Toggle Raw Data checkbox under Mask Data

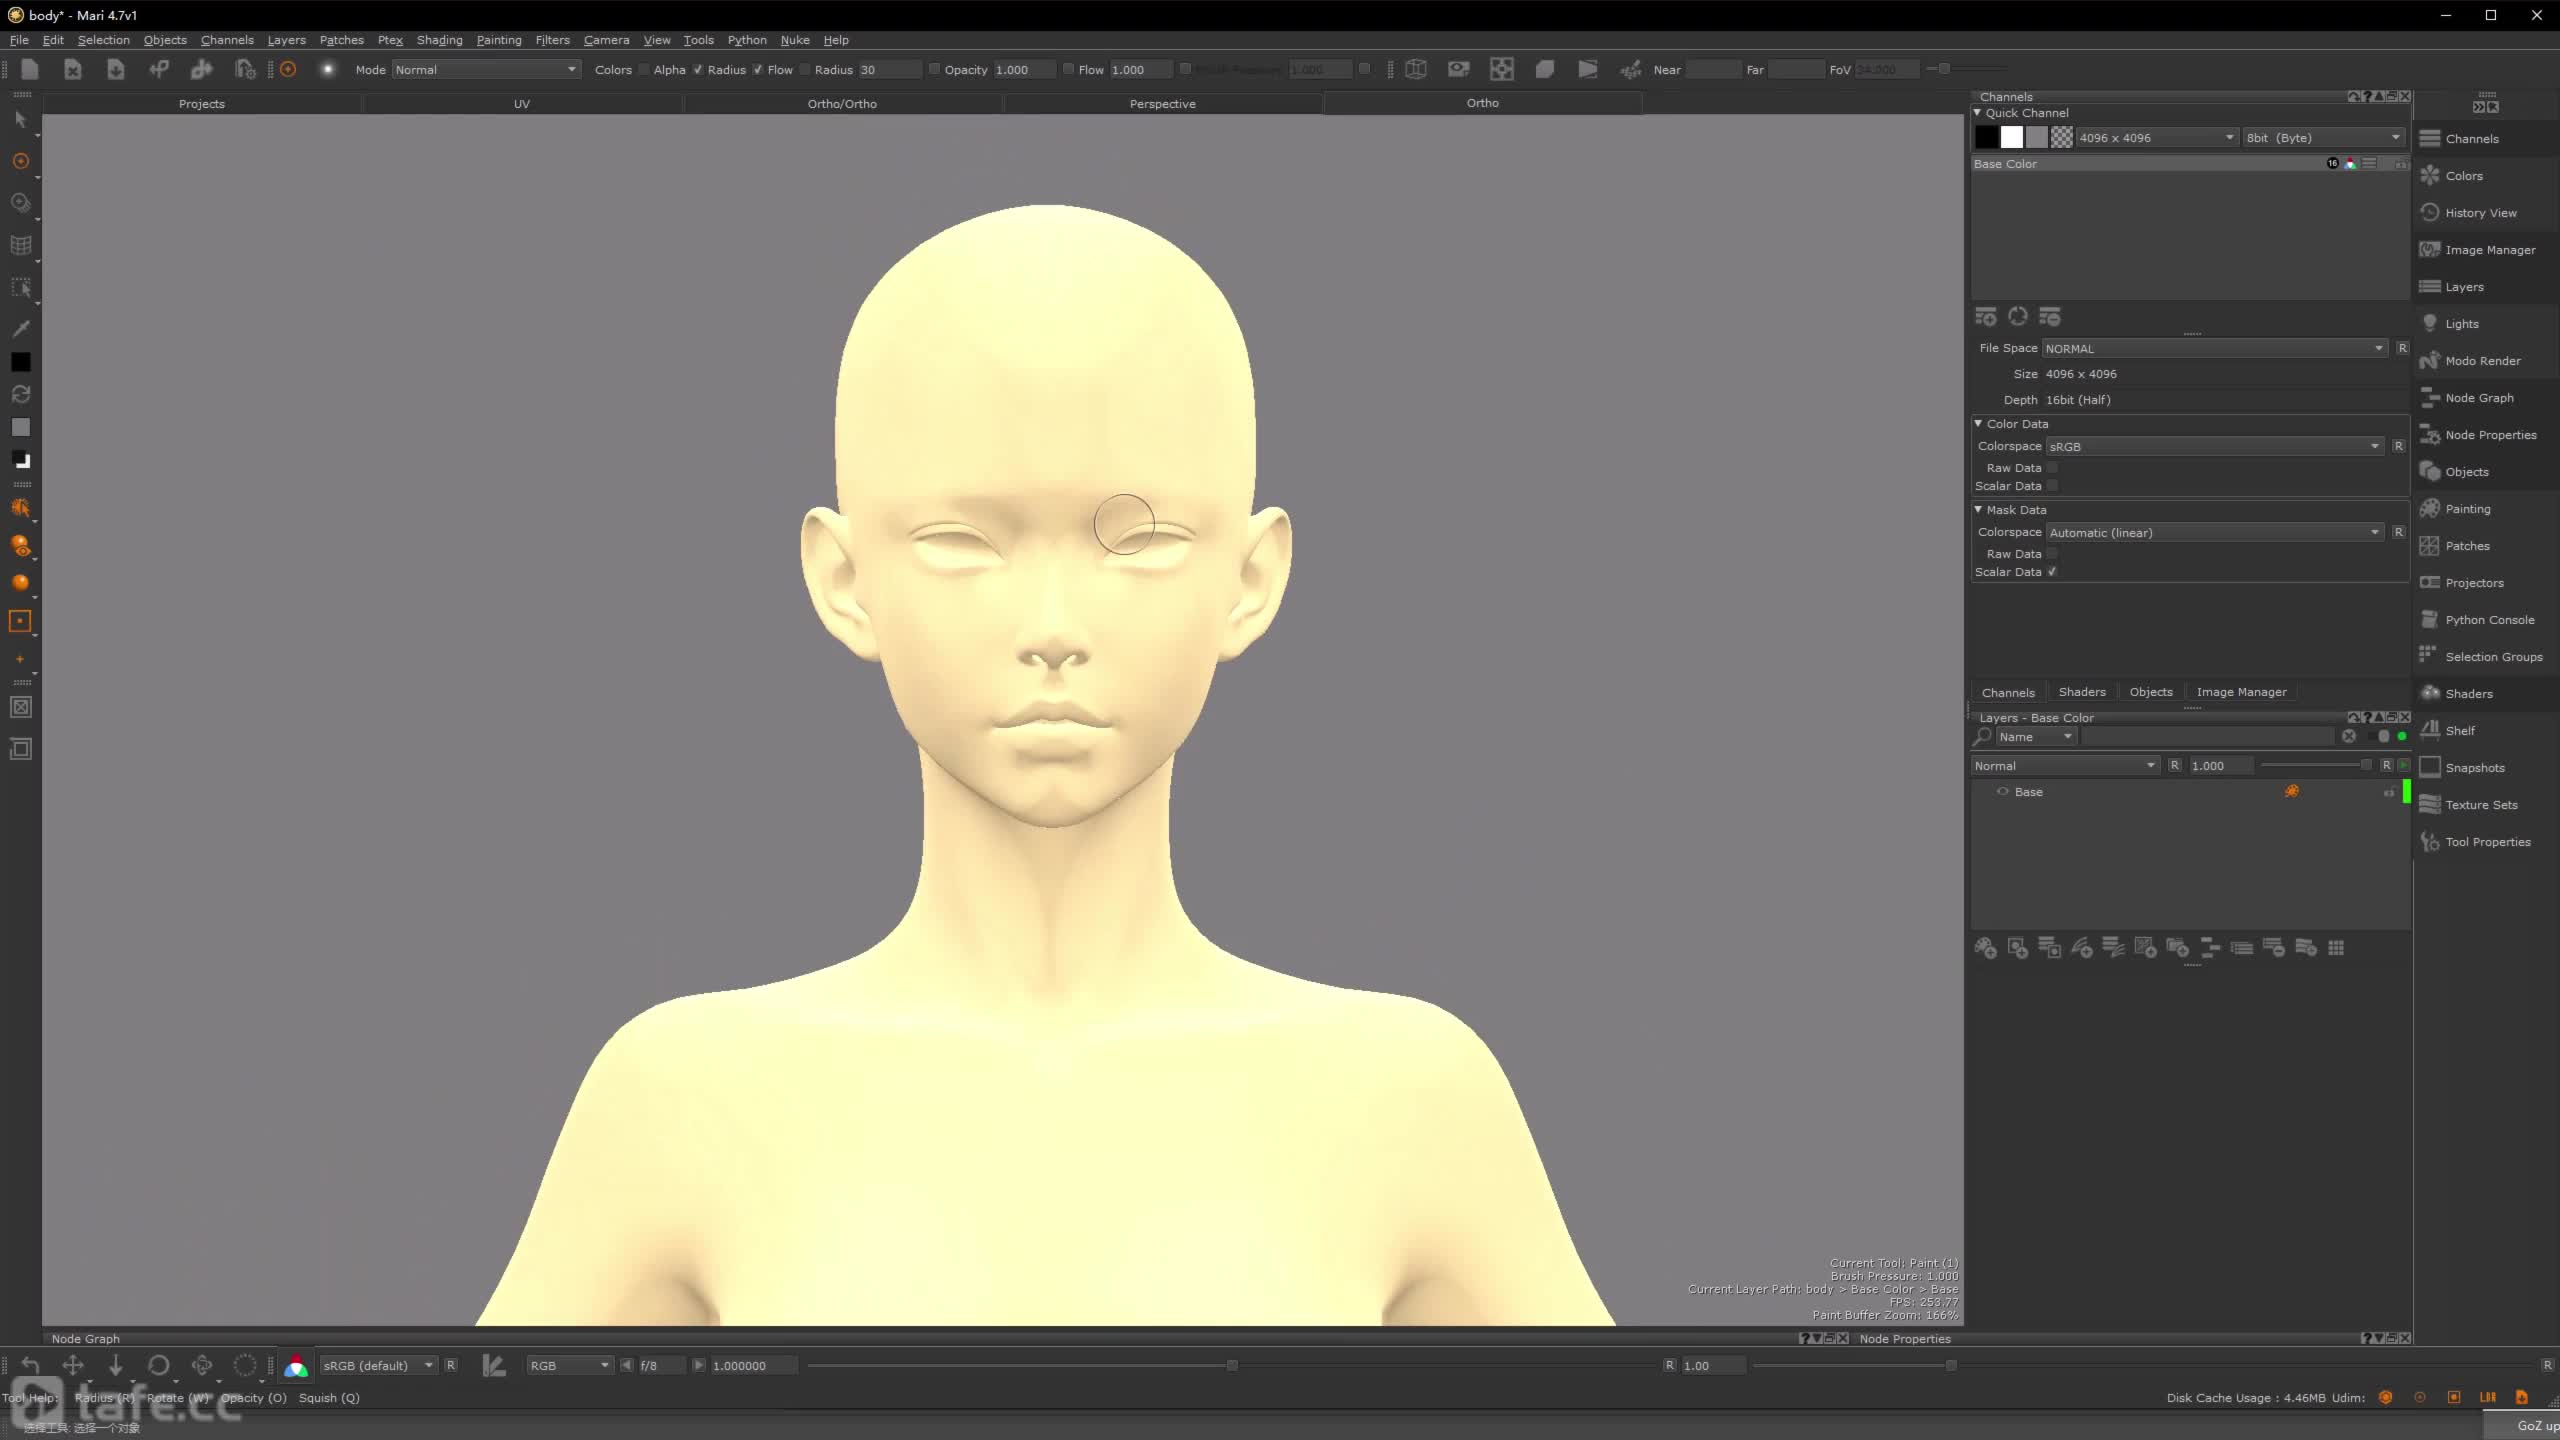click(2052, 554)
